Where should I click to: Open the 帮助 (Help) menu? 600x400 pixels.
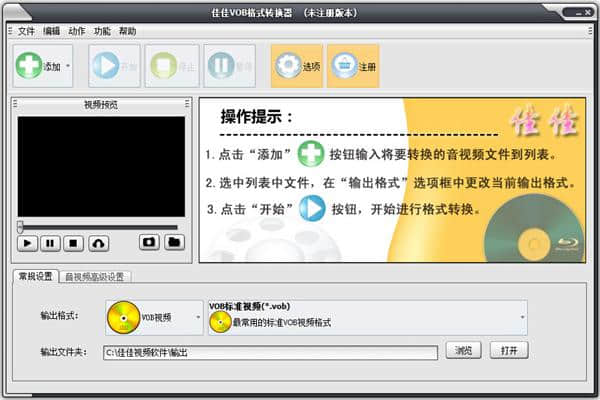127,31
